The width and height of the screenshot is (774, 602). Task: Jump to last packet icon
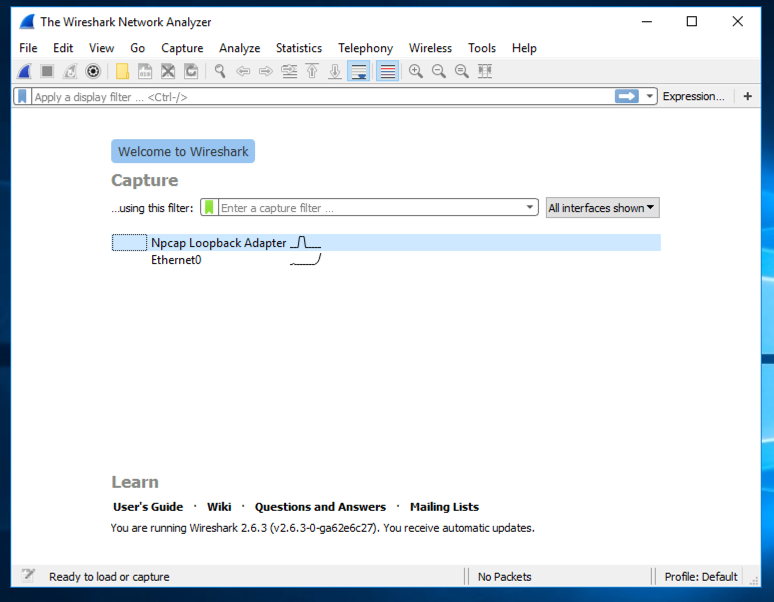pyautogui.click(x=335, y=72)
